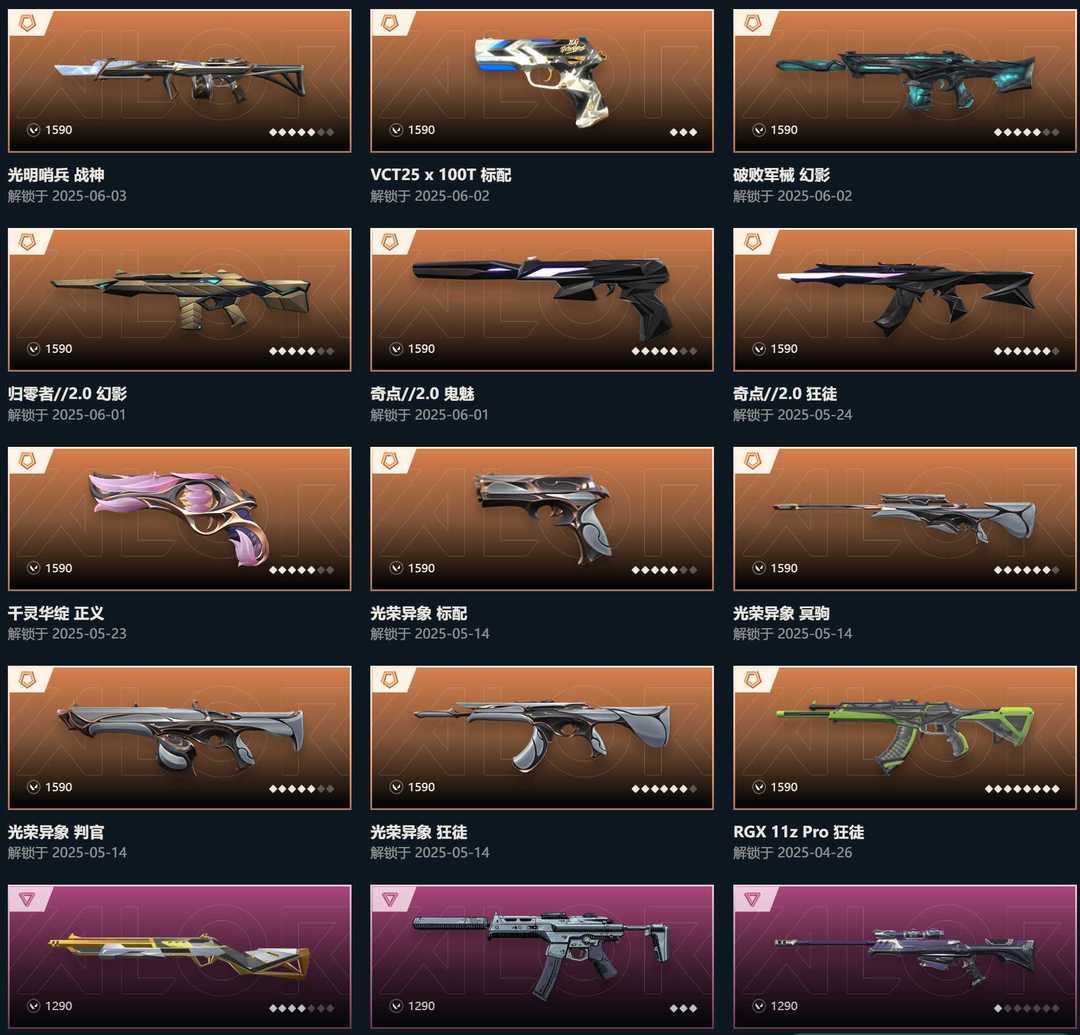Screen dimensions: 1080x1035
Task: Click the pink tier badge on the gold shotgun card
Action: point(27,899)
